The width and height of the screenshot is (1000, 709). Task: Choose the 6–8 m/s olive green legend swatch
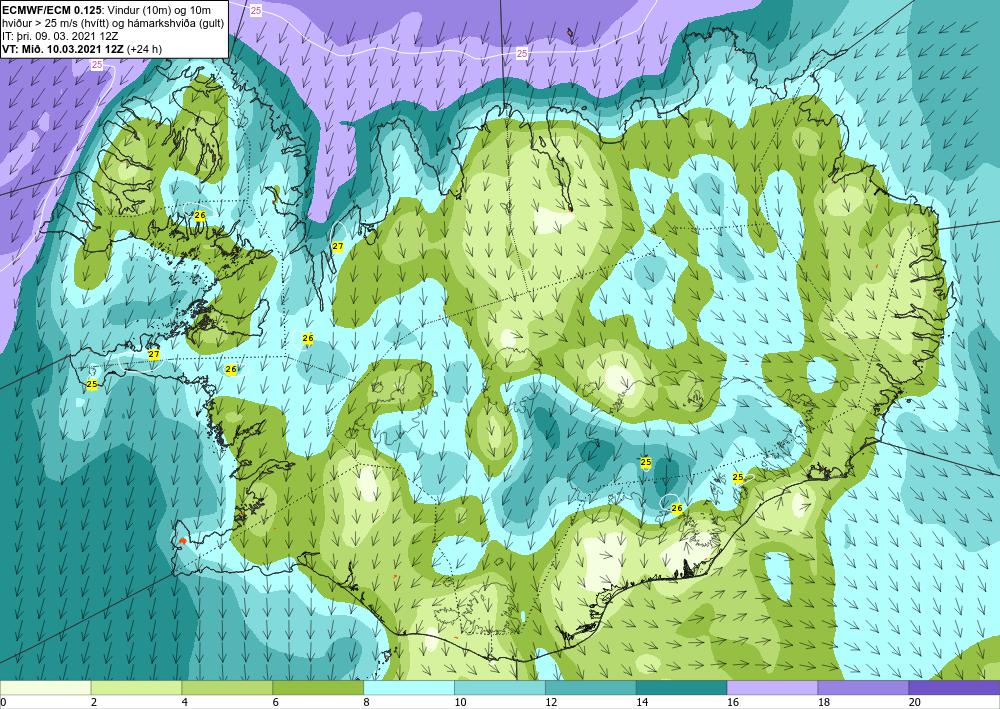click(318, 688)
